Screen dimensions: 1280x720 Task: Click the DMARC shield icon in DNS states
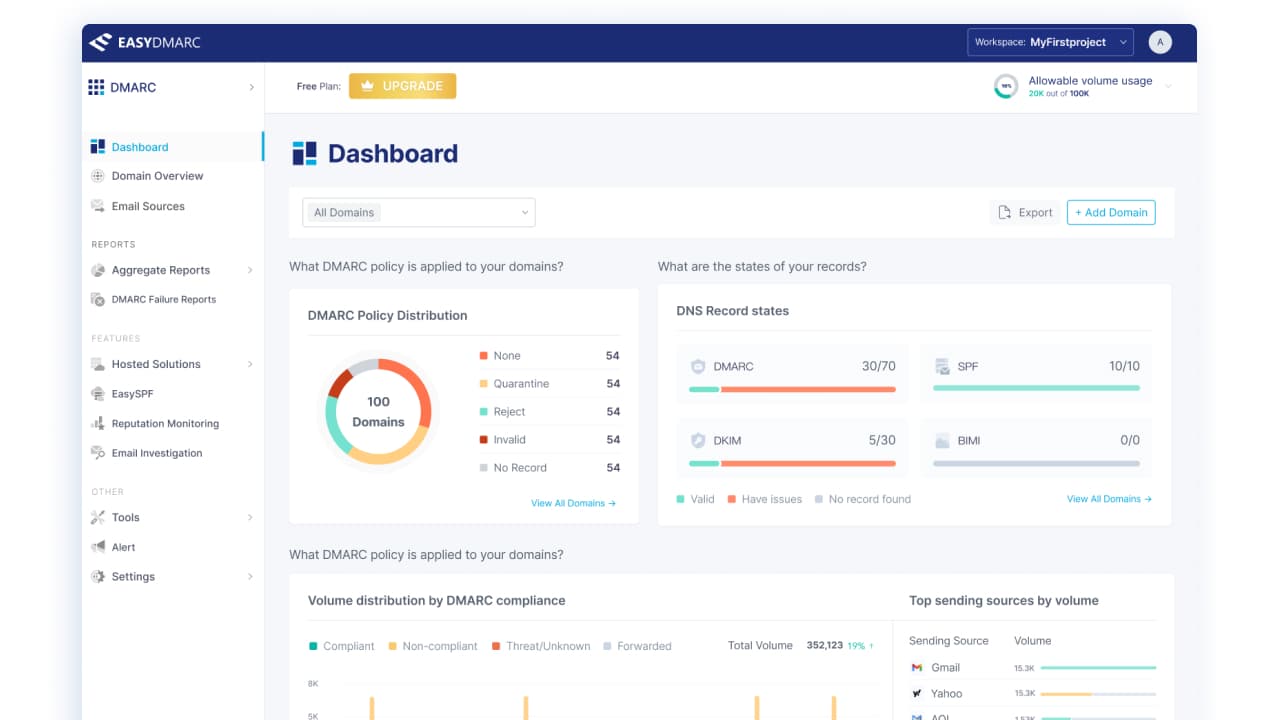coord(698,366)
